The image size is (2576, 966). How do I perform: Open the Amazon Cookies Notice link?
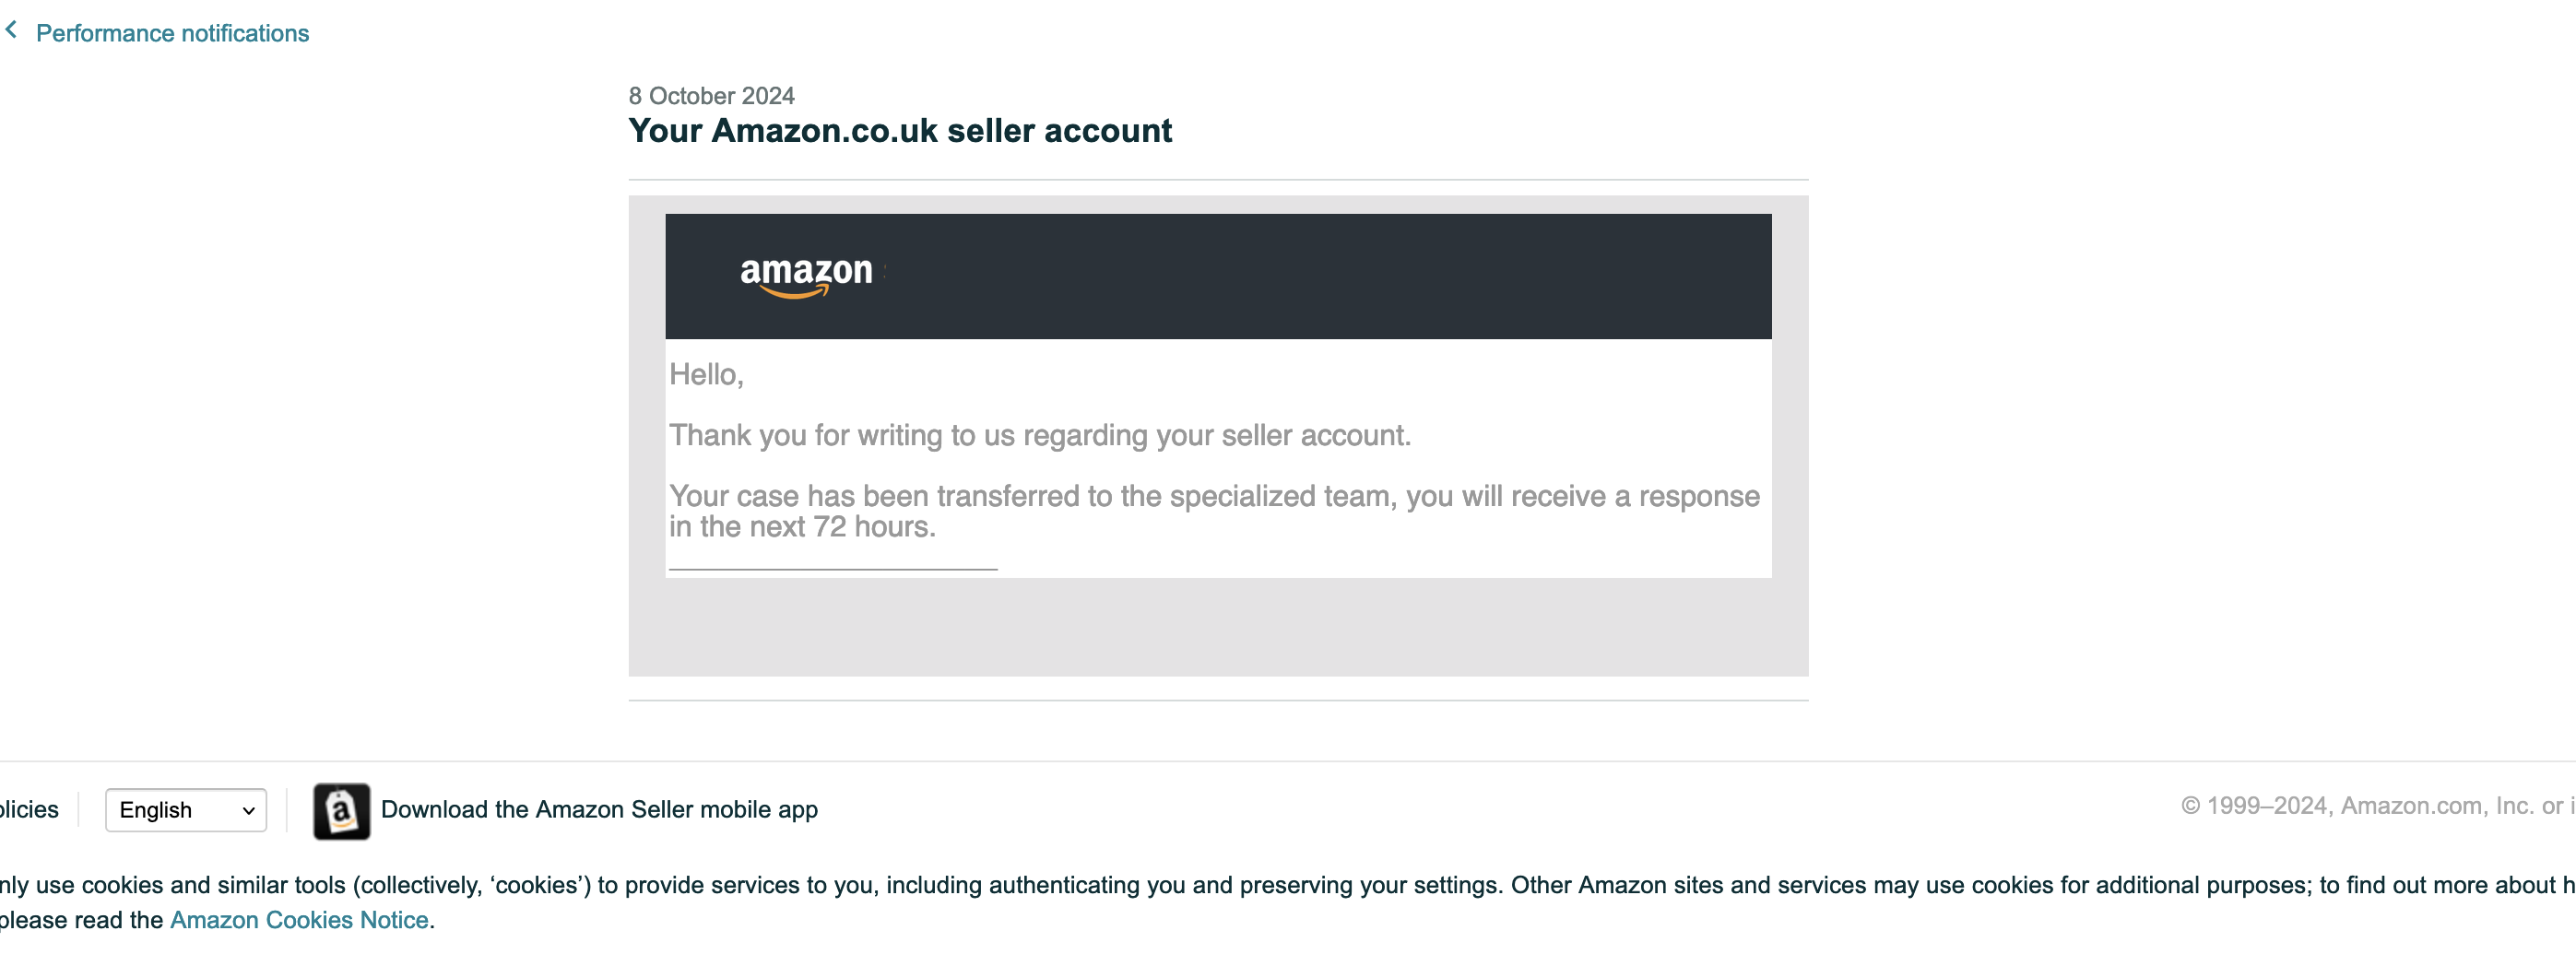(x=299, y=919)
